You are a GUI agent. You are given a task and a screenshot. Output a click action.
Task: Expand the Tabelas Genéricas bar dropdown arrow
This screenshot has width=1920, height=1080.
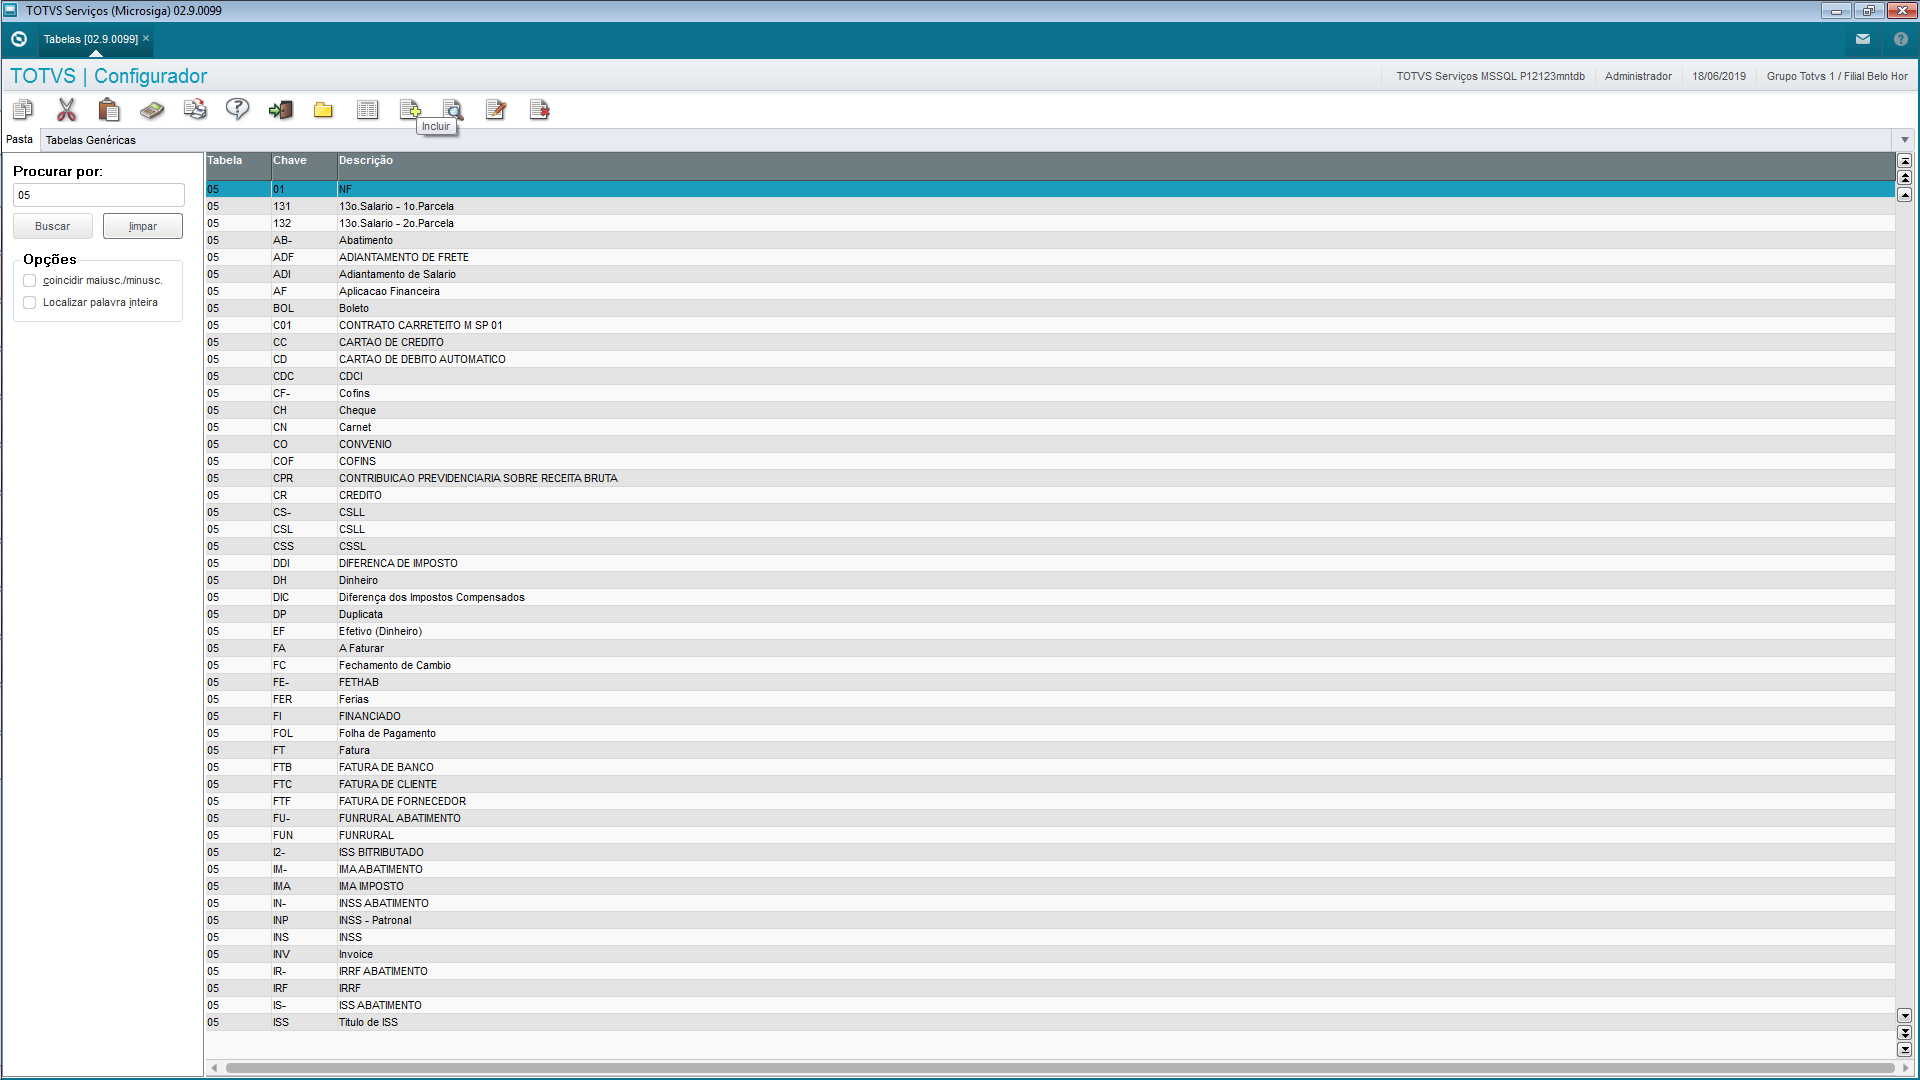pos(1904,140)
